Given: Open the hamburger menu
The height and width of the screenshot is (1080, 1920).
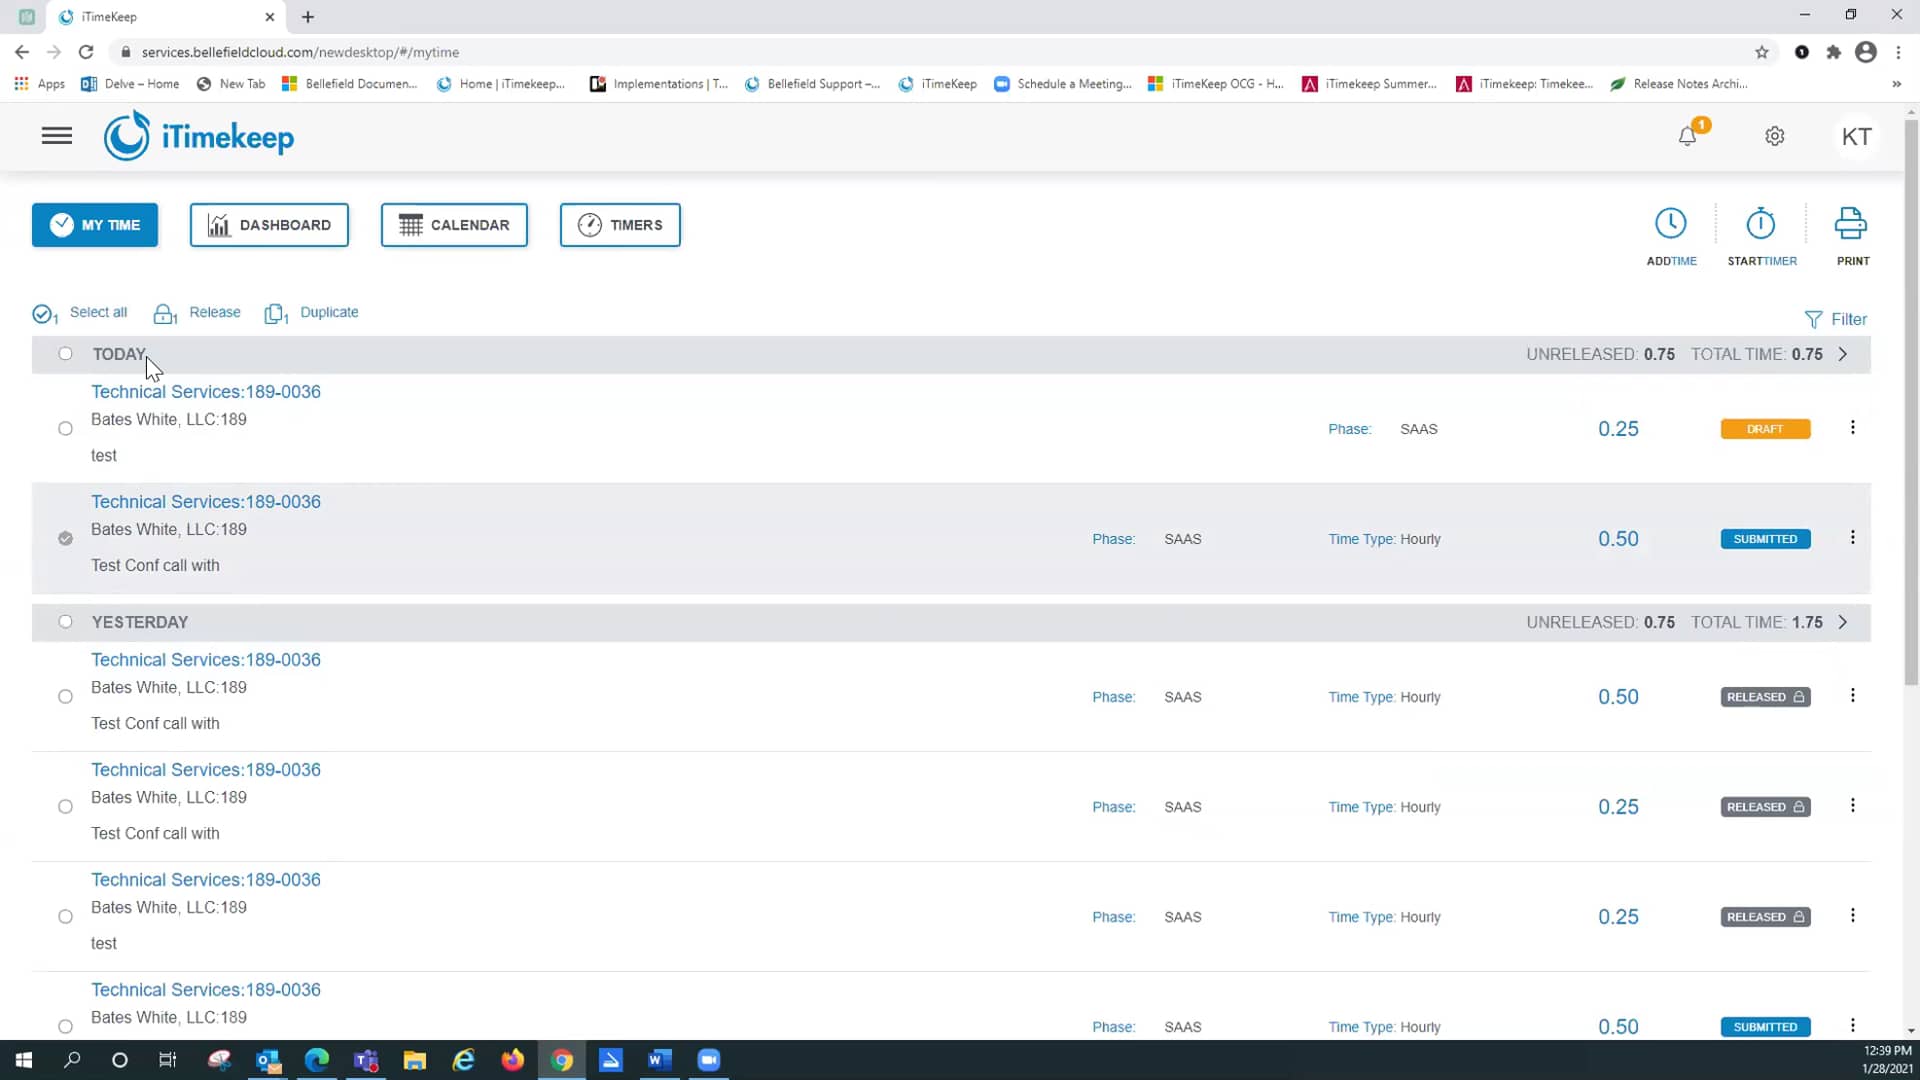Looking at the screenshot, I should 57,136.
